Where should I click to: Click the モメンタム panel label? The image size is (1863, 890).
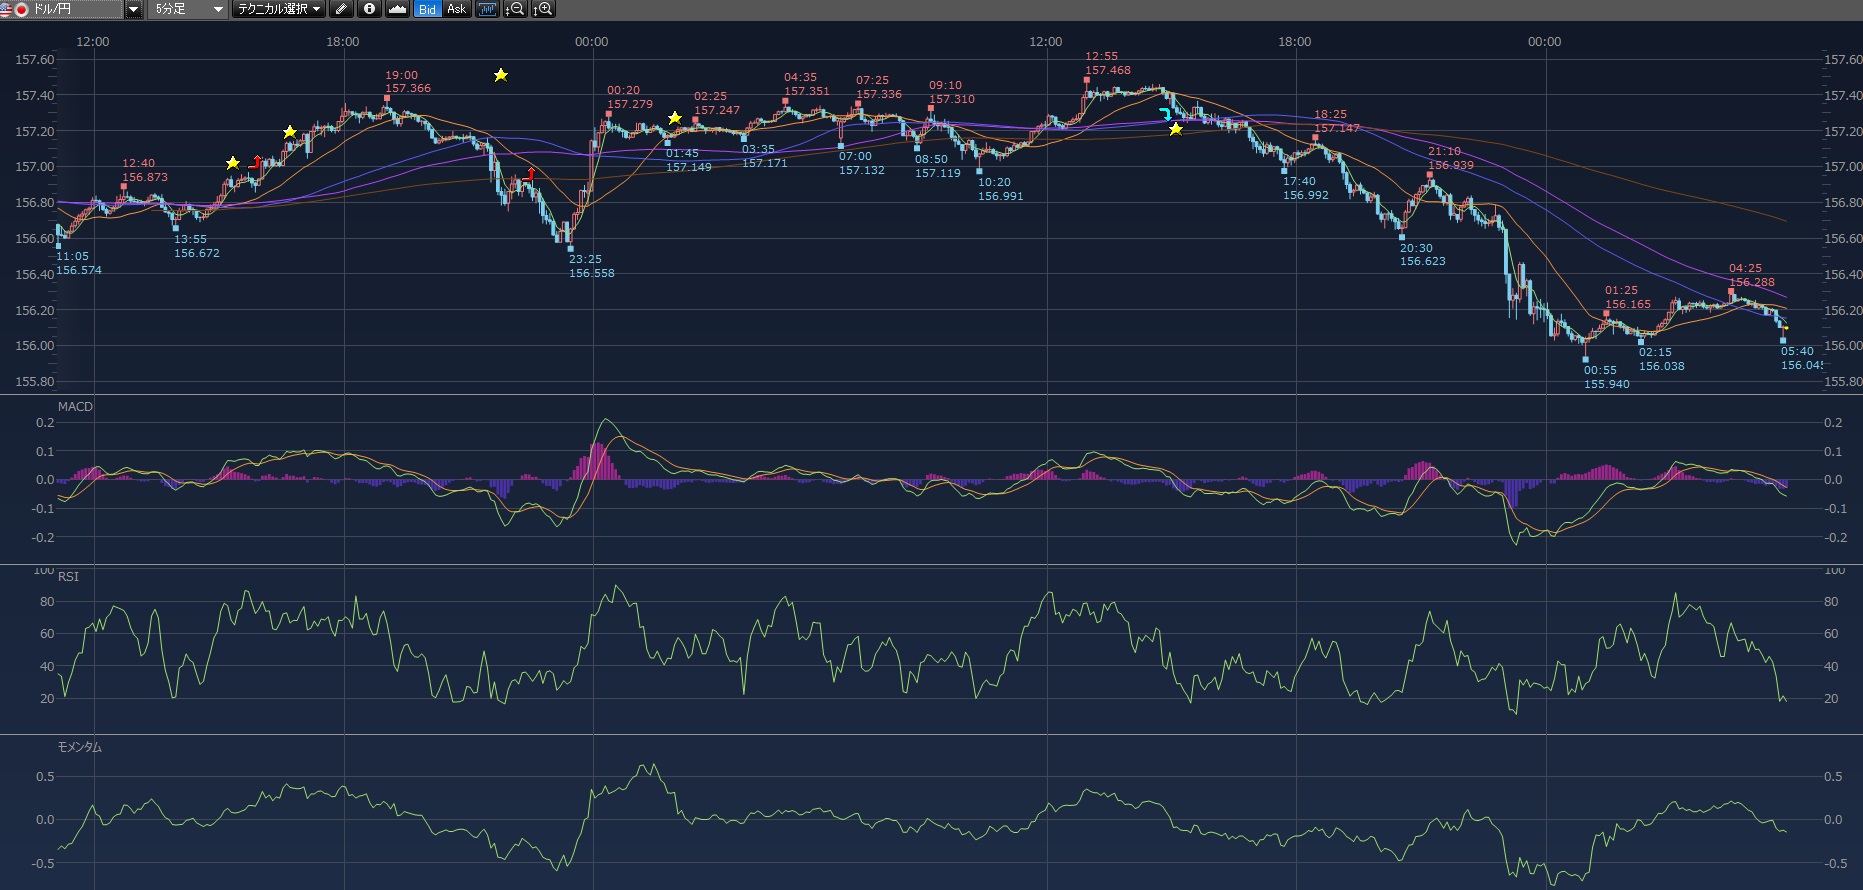[x=80, y=747]
